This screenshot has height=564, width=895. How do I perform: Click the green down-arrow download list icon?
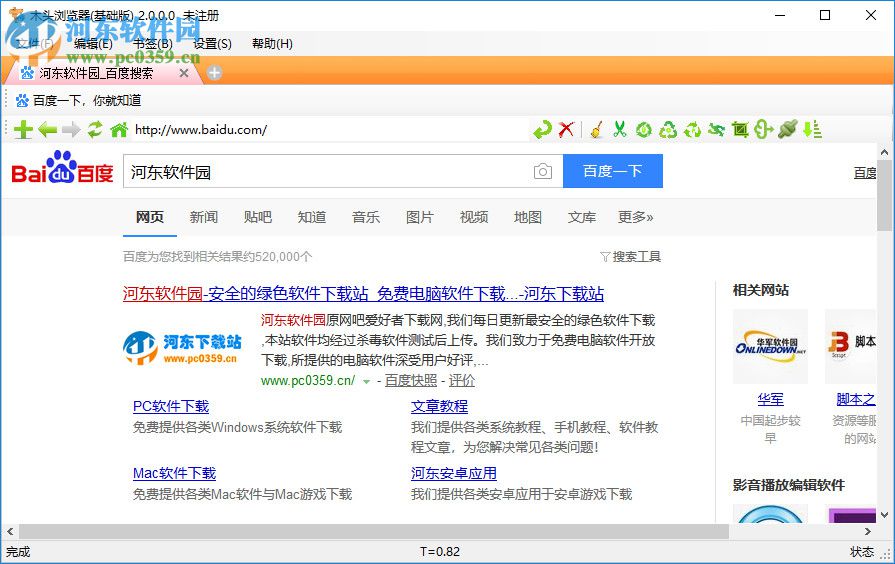click(x=812, y=130)
